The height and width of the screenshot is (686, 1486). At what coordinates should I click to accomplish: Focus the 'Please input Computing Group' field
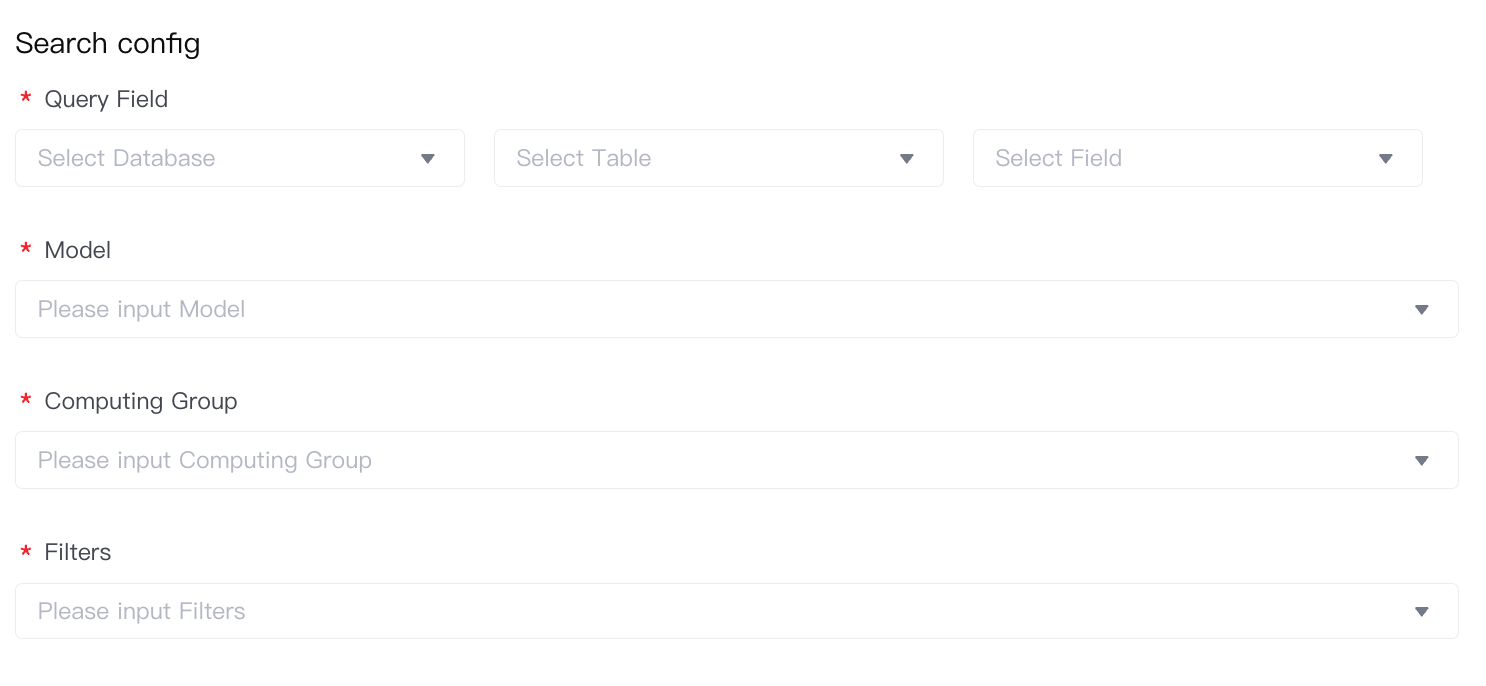click(x=700, y=460)
